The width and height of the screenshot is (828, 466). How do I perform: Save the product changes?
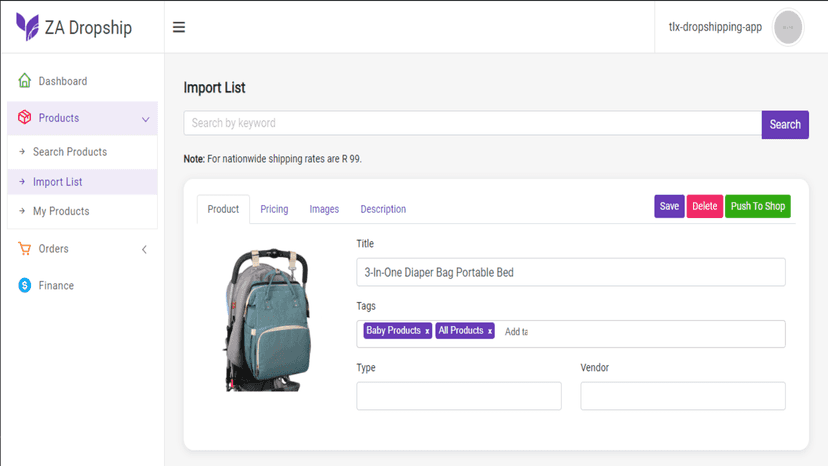(x=669, y=206)
